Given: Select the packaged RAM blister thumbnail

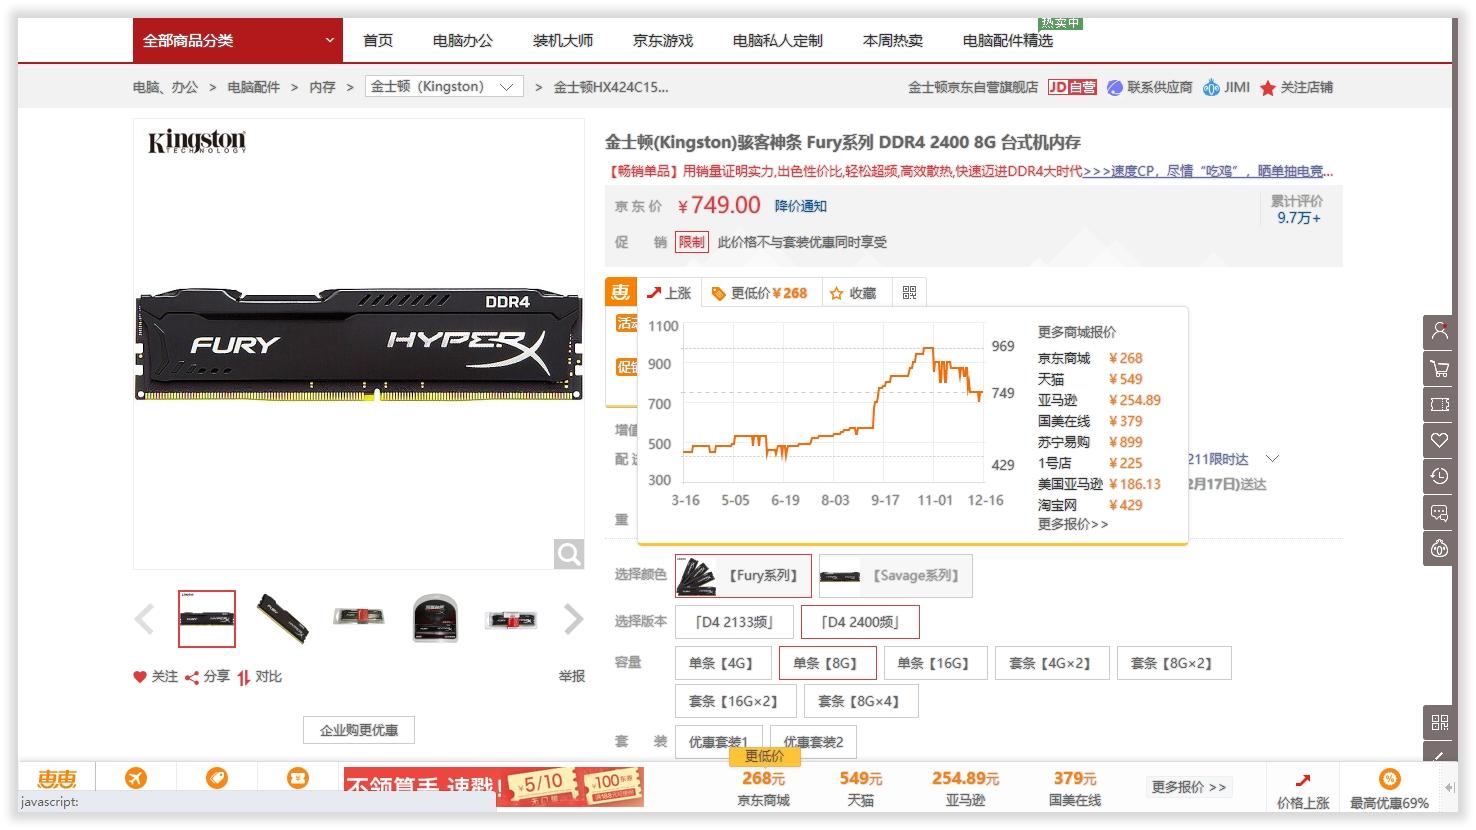Looking at the screenshot, I should click(435, 619).
